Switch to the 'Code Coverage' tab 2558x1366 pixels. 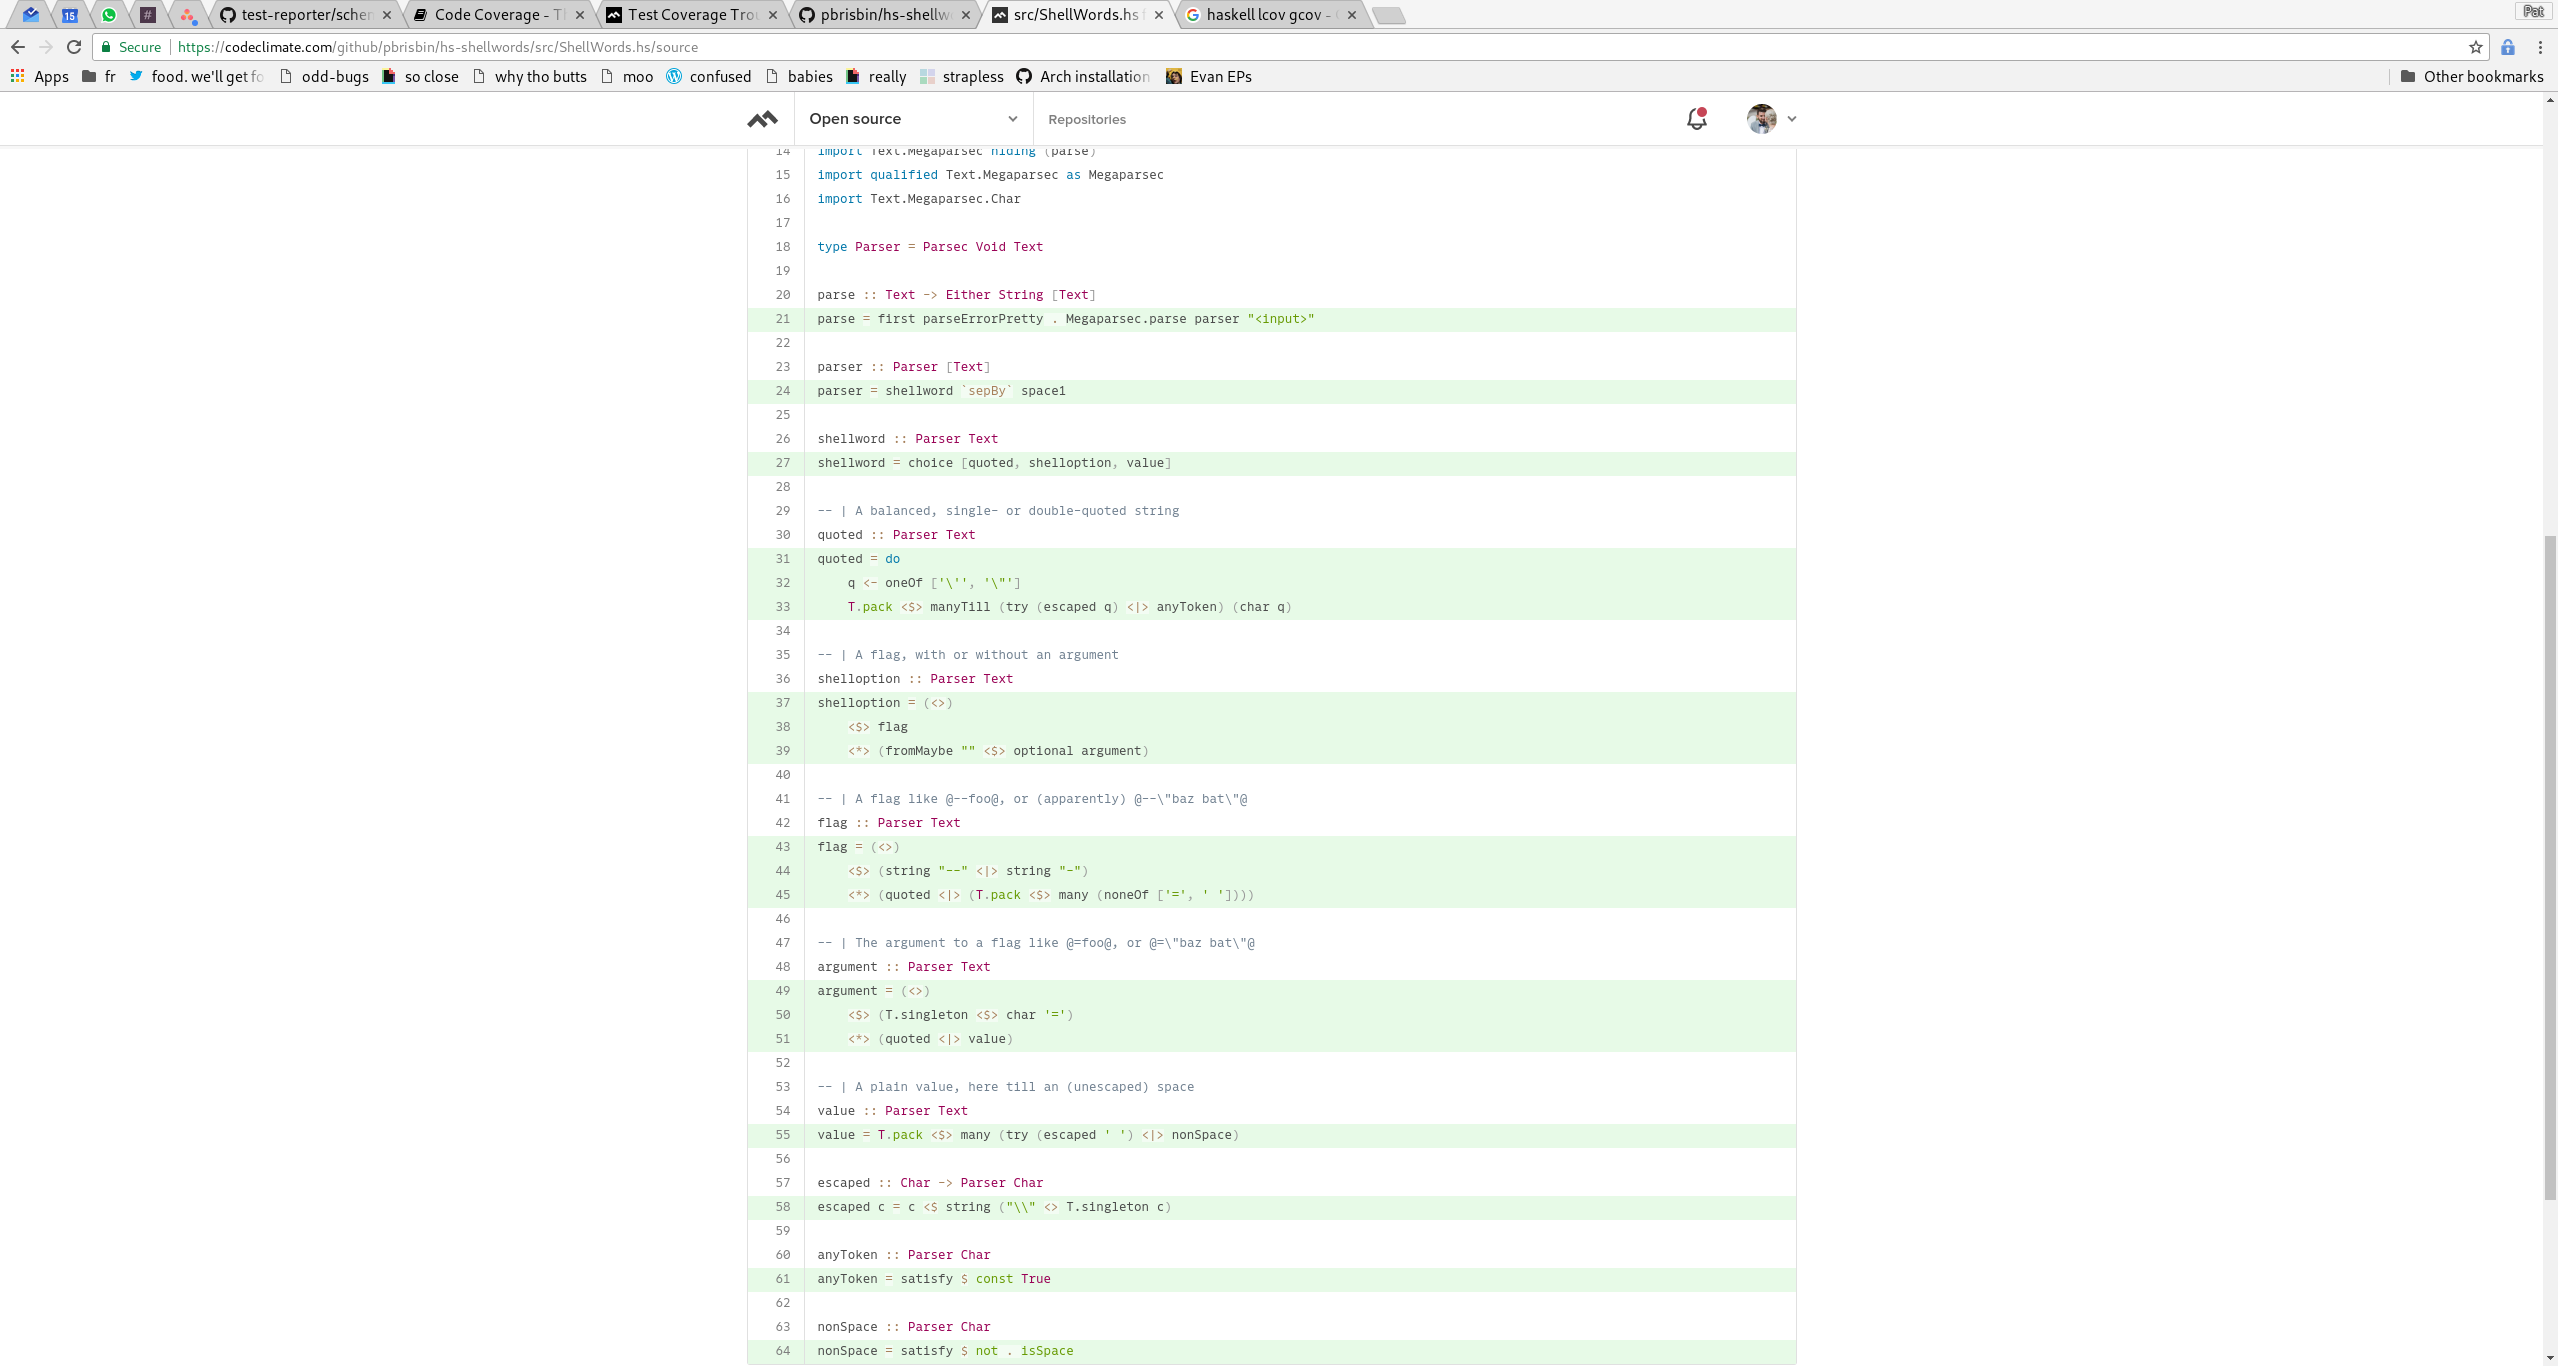(x=490, y=15)
